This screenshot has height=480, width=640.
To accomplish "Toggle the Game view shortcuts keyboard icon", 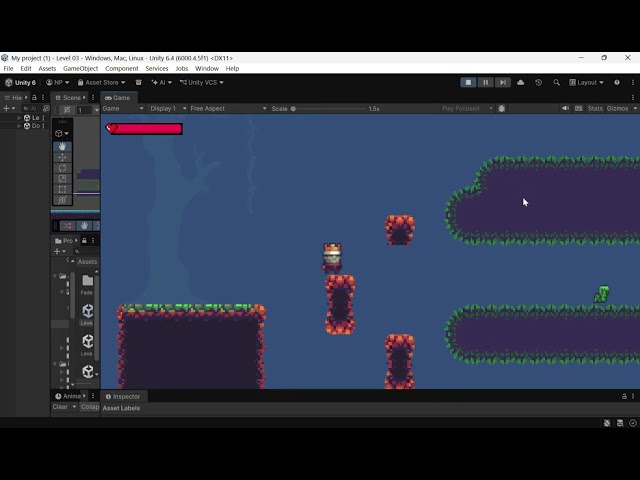I will [578, 109].
